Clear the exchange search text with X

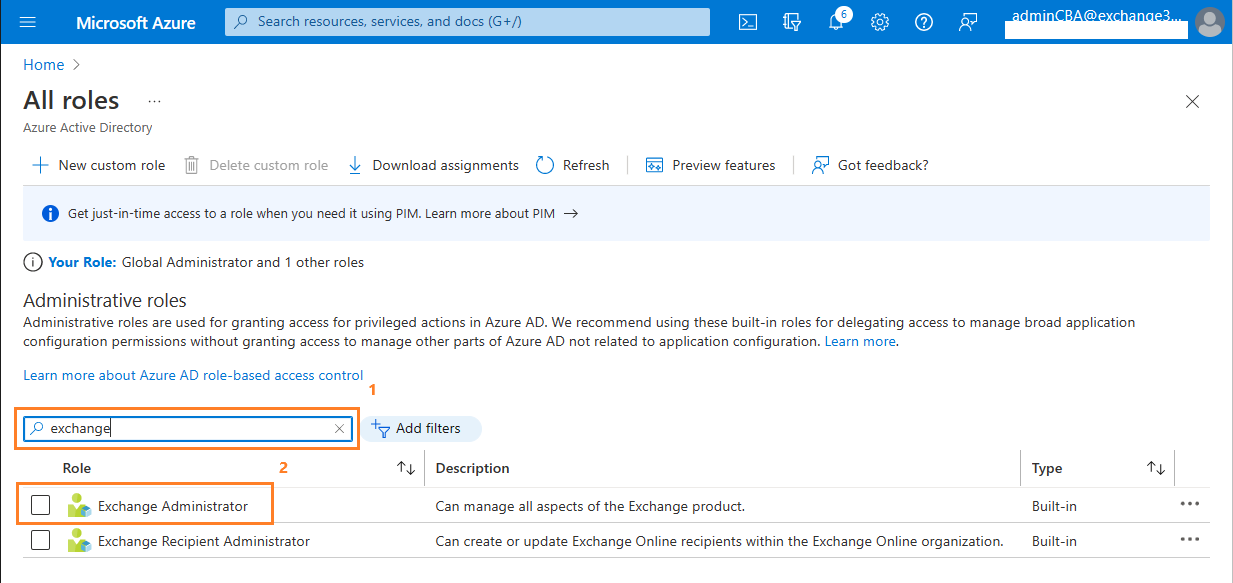click(x=339, y=428)
